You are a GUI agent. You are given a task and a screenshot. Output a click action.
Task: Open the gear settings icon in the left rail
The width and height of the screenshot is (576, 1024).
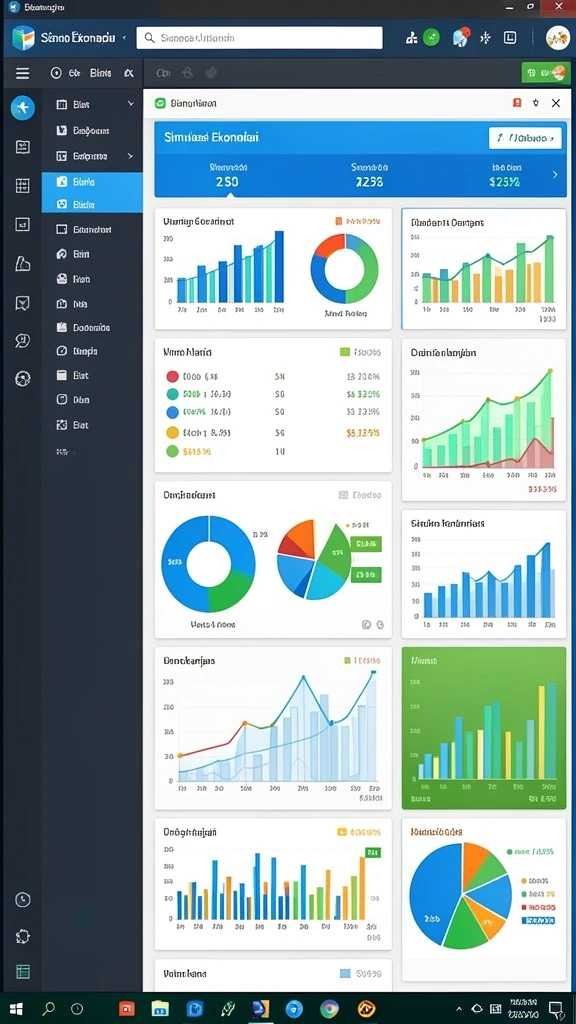point(22,936)
